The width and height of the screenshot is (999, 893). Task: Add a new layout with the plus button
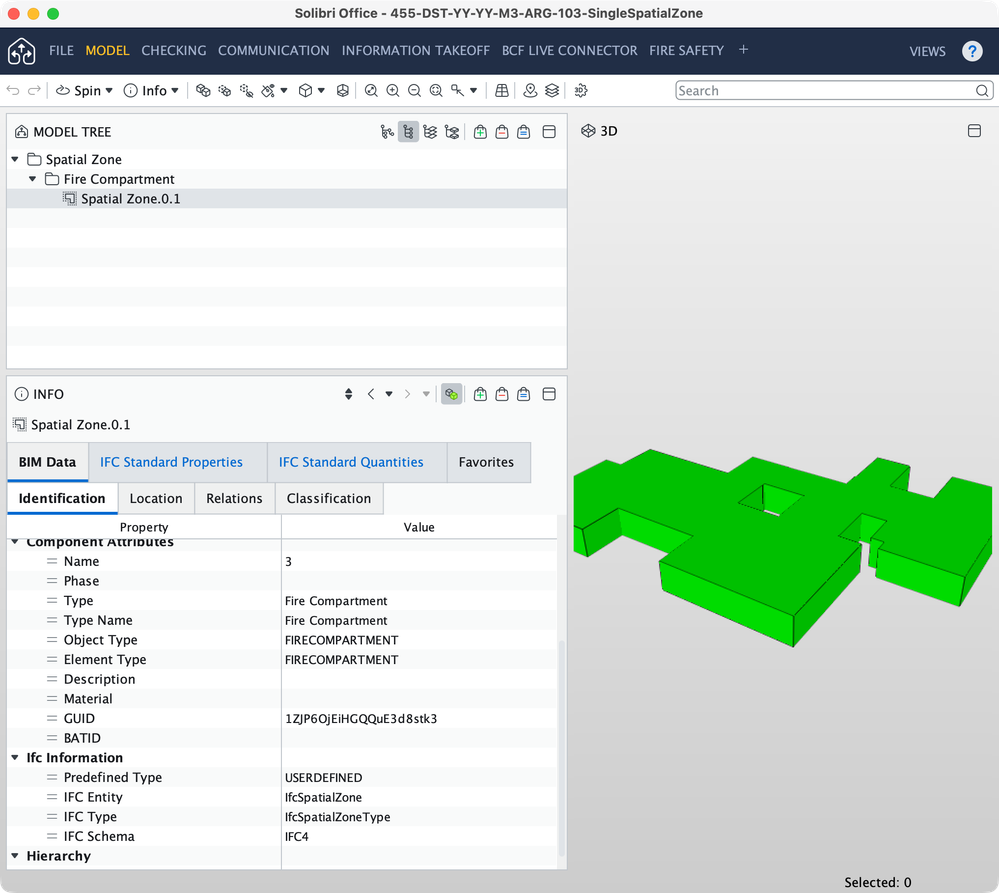[743, 50]
